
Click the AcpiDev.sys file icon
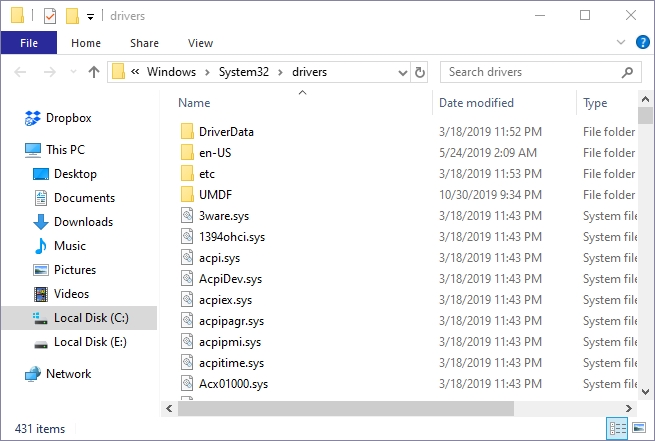(x=187, y=279)
